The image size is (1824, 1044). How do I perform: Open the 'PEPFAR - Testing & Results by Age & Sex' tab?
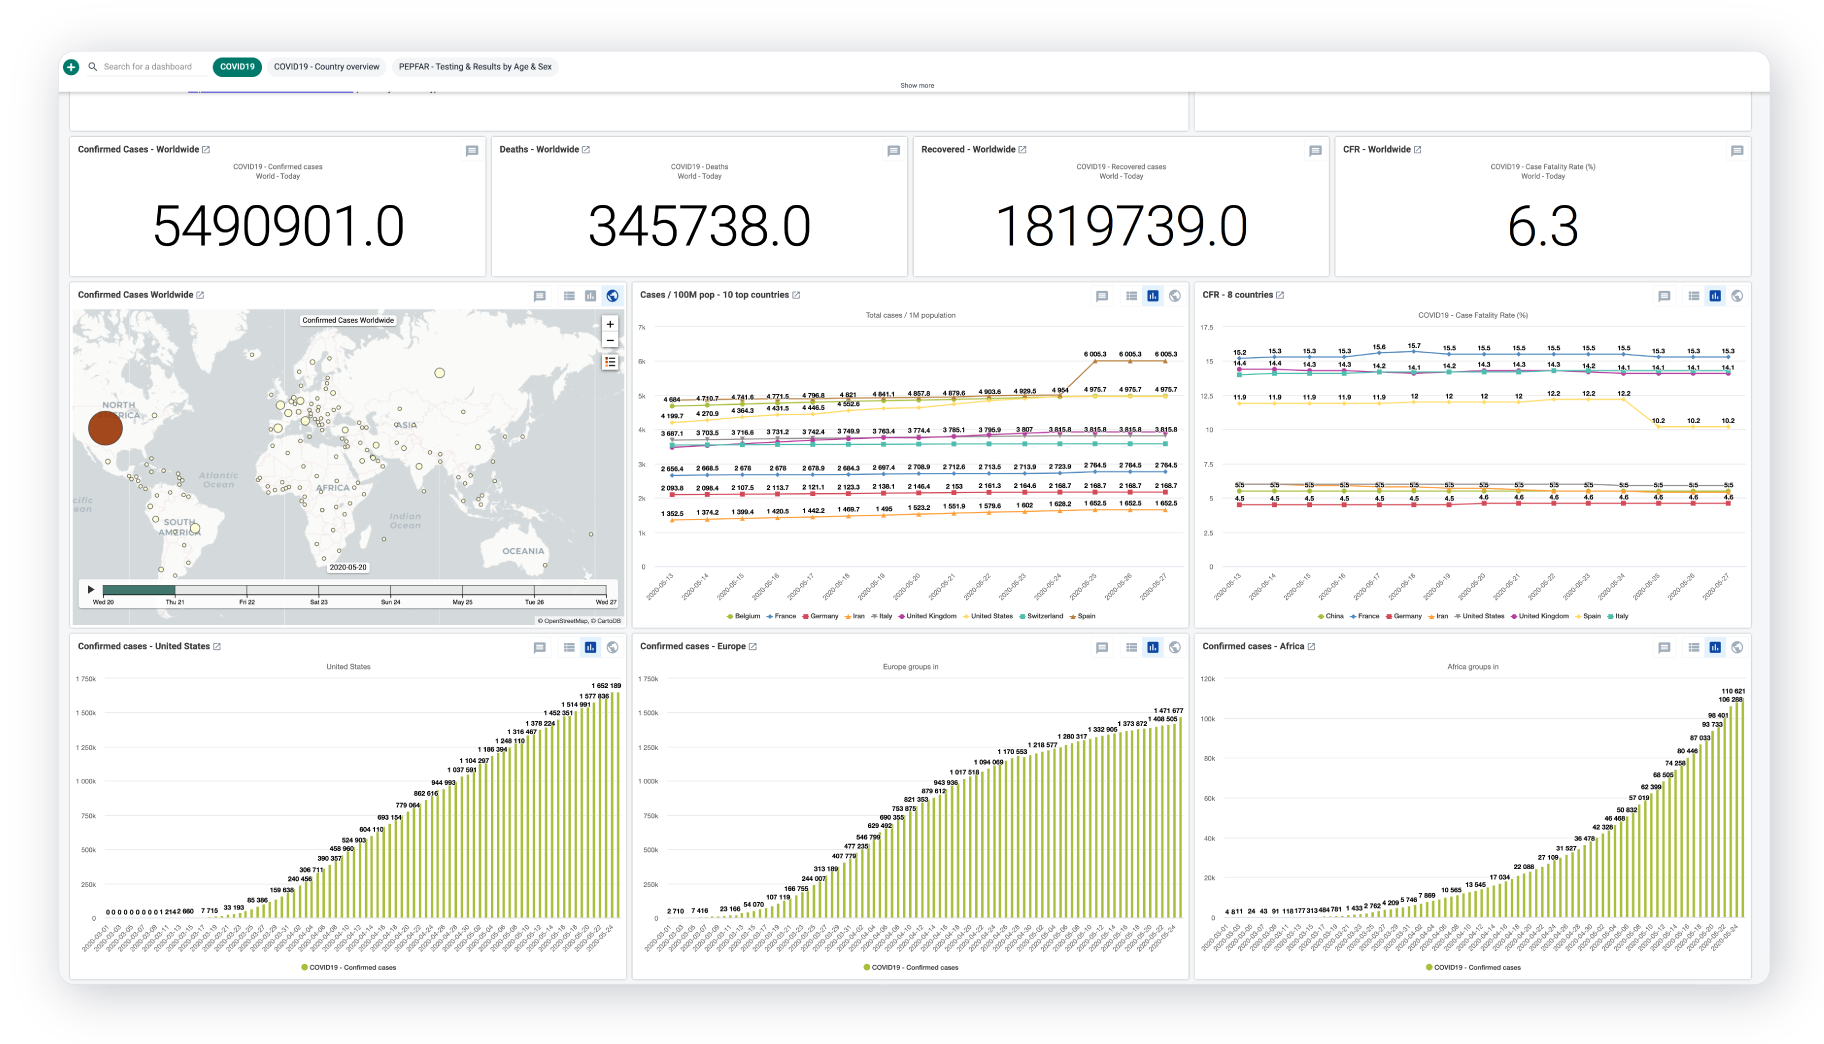click(x=474, y=66)
